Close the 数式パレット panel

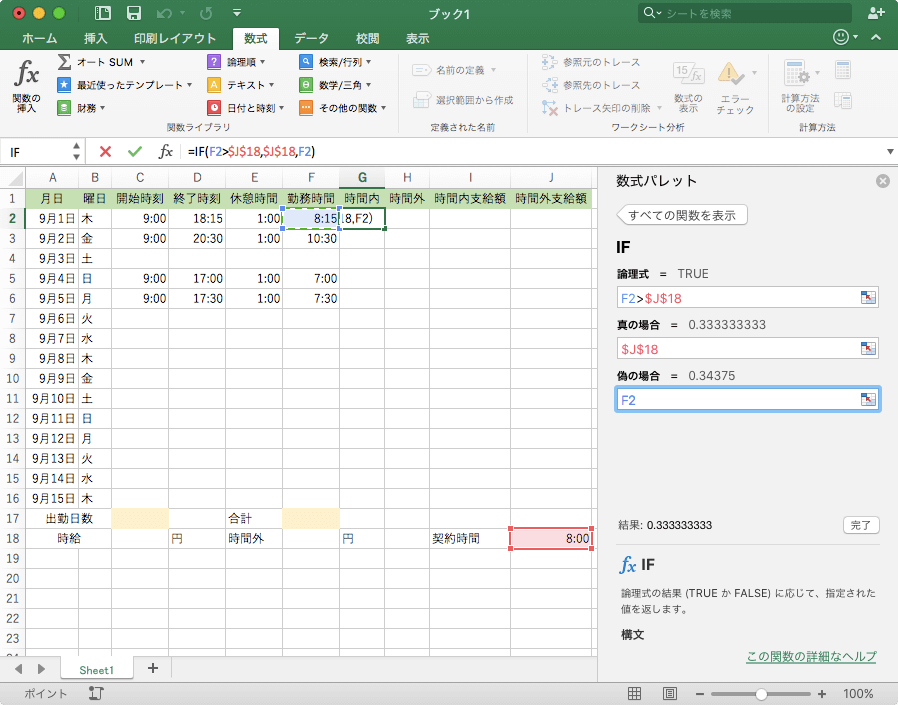(x=883, y=181)
